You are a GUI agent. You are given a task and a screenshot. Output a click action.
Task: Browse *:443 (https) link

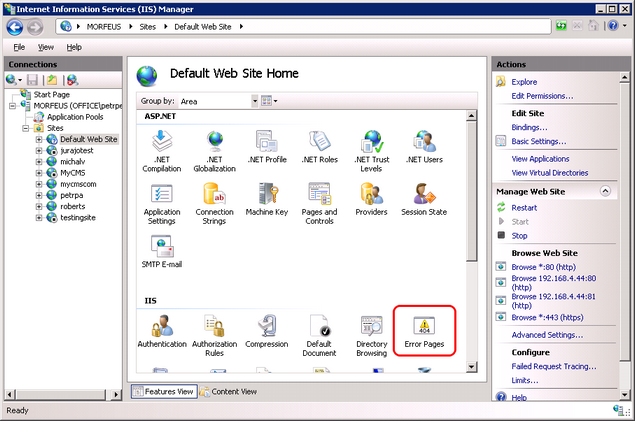pos(547,317)
